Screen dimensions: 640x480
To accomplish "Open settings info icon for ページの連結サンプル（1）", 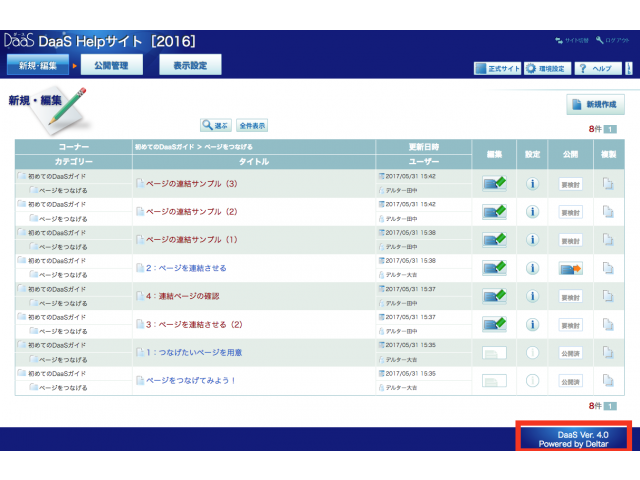I will 532,240.
